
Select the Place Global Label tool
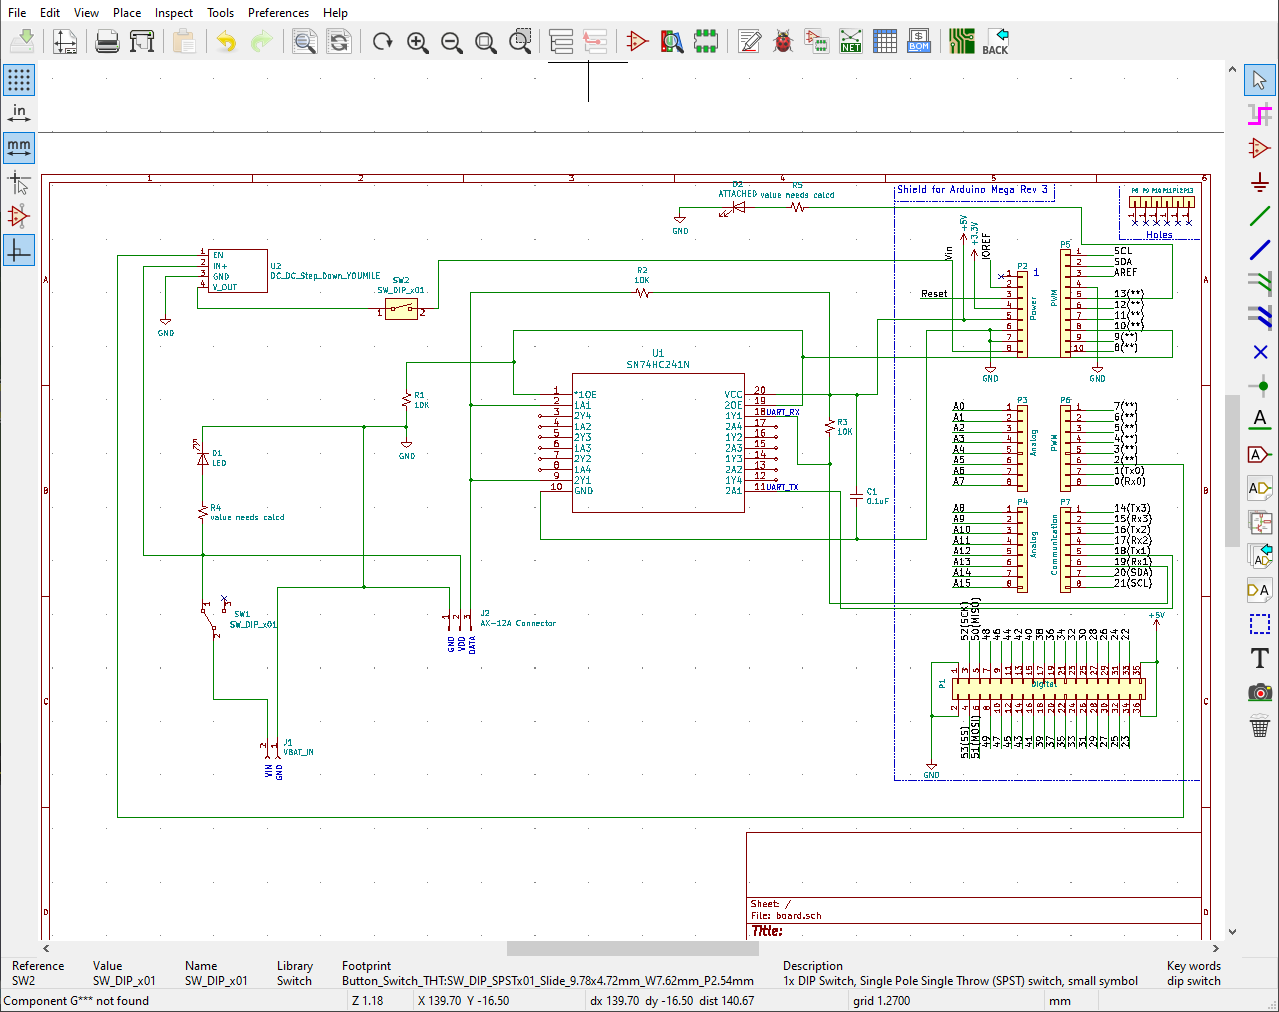click(1260, 454)
